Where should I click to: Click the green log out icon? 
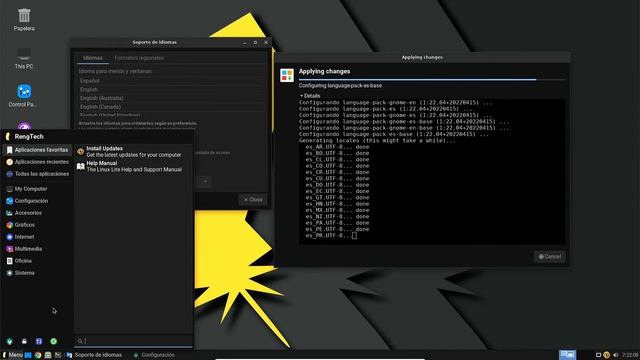[53, 341]
